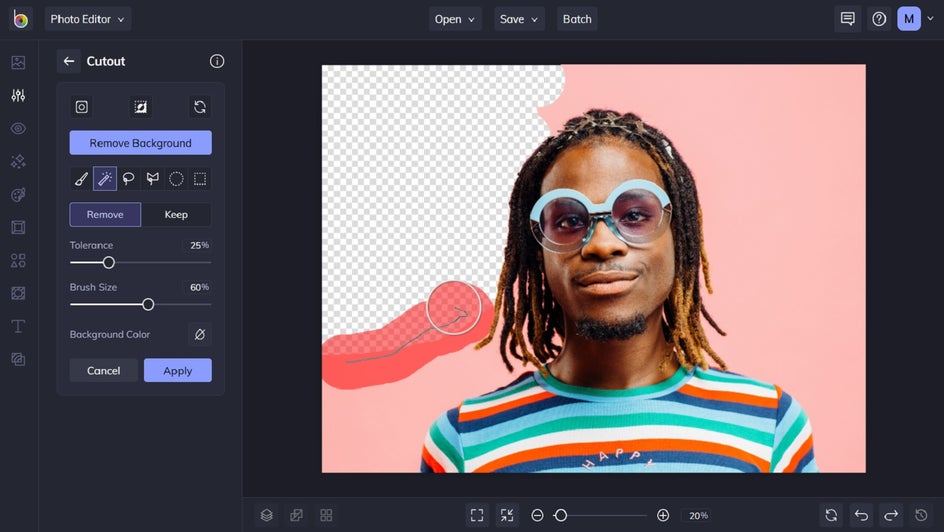Select the Polygon lasso cutout tool

click(152, 179)
